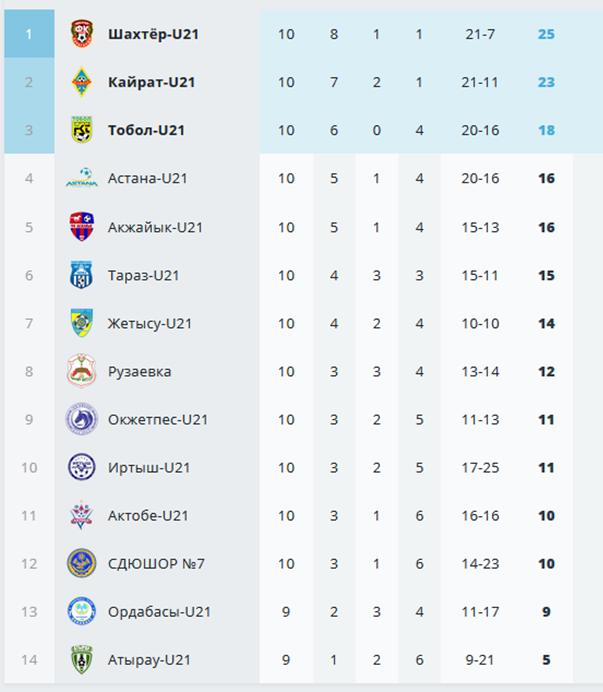The image size is (603, 692).
Task: Open the Шахтёр-U21 team link
Action: pyautogui.click(x=153, y=34)
